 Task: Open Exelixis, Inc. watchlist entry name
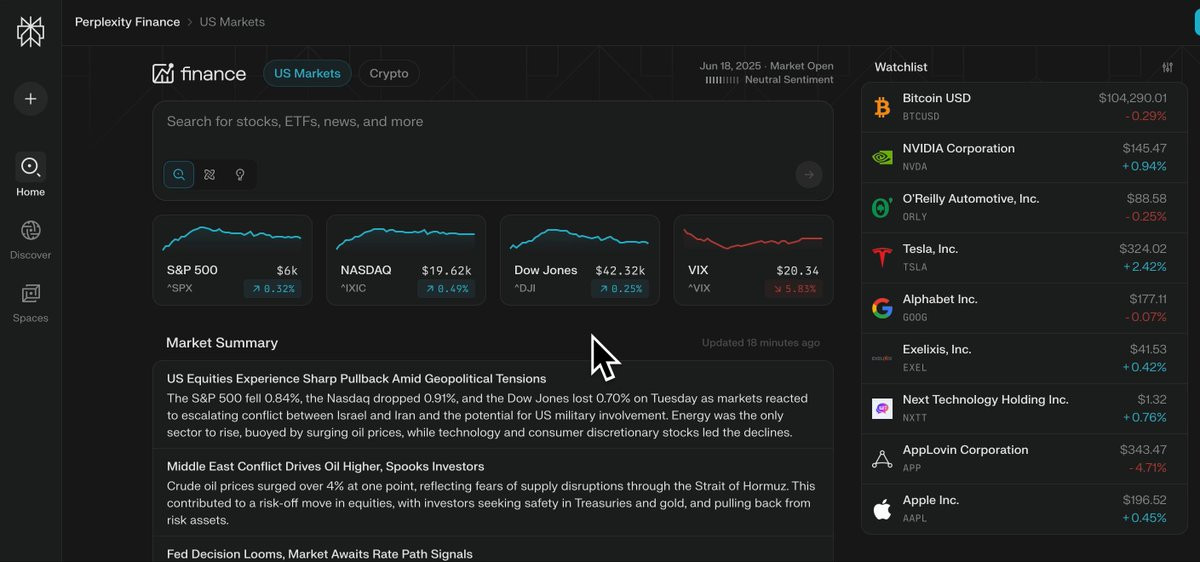click(x=937, y=349)
